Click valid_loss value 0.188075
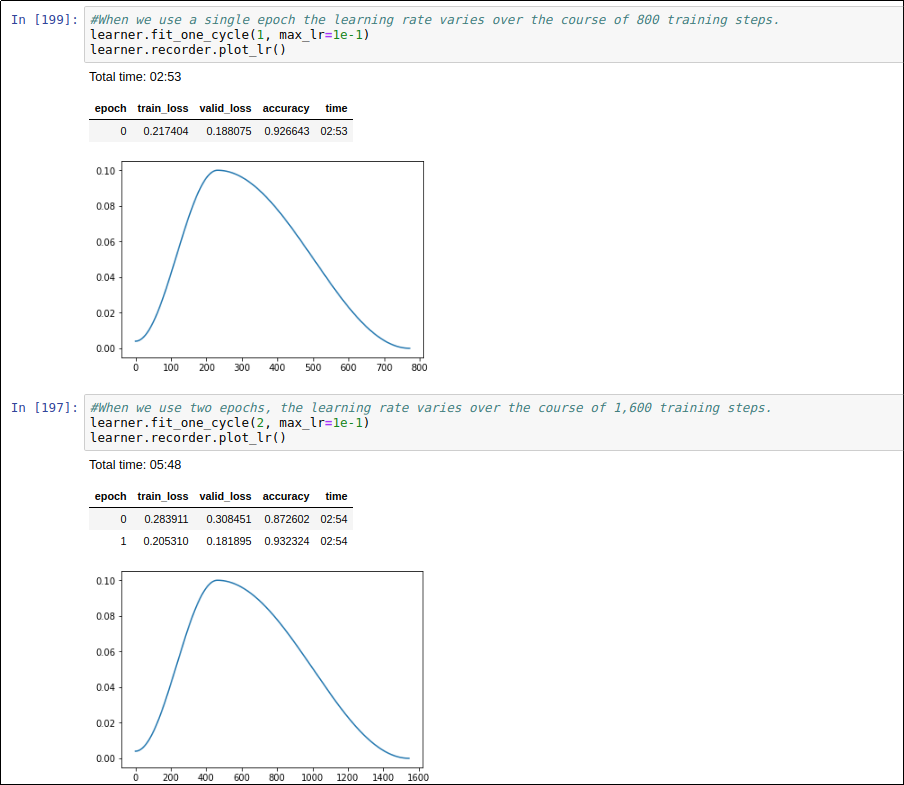This screenshot has height=785, width=904. pos(228,132)
